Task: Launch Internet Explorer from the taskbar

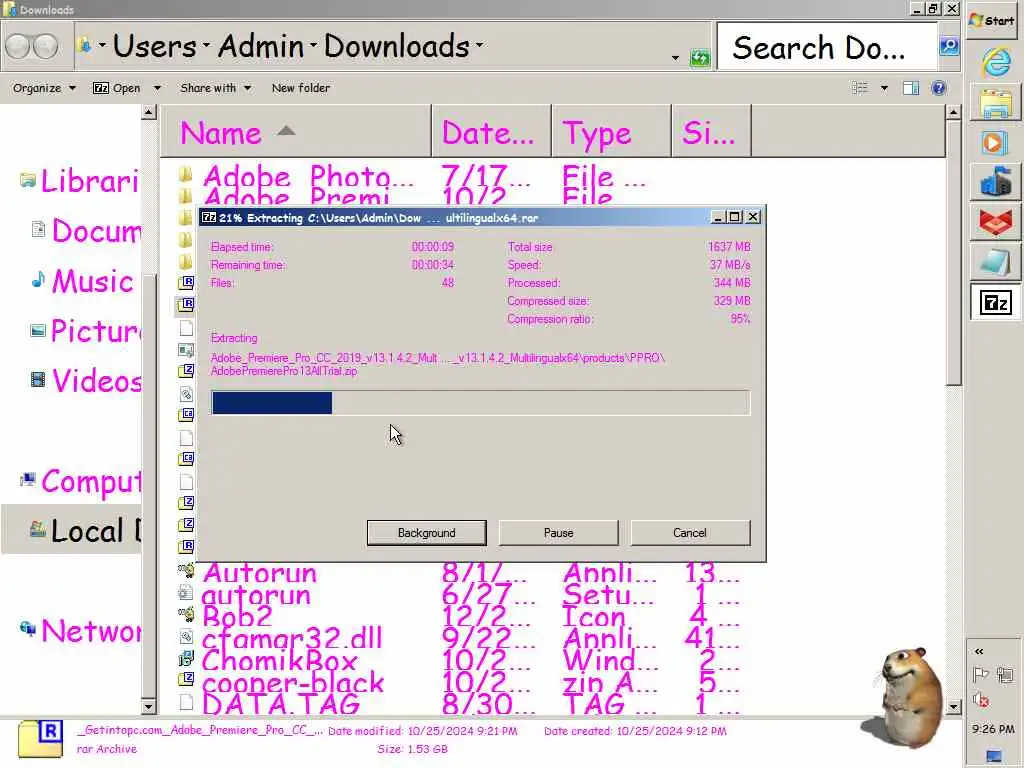Action: coord(996,63)
